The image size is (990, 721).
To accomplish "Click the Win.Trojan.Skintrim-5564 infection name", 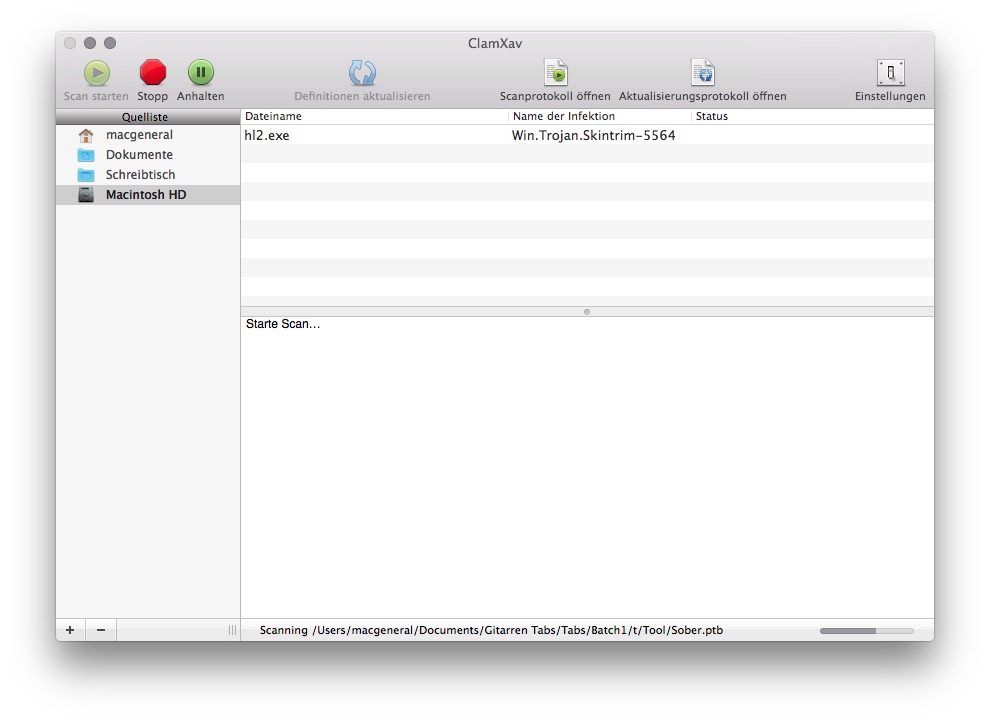I will (593, 136).
